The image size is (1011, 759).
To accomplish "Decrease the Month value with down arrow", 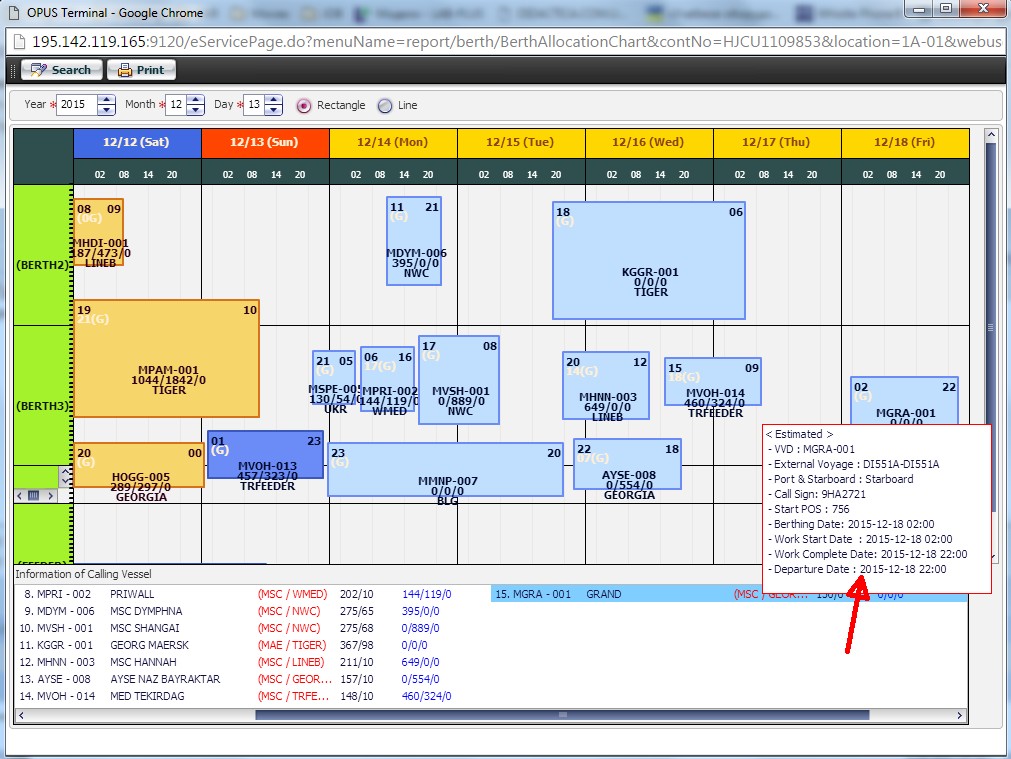I will pyautogui.click(x=195, y=110).
